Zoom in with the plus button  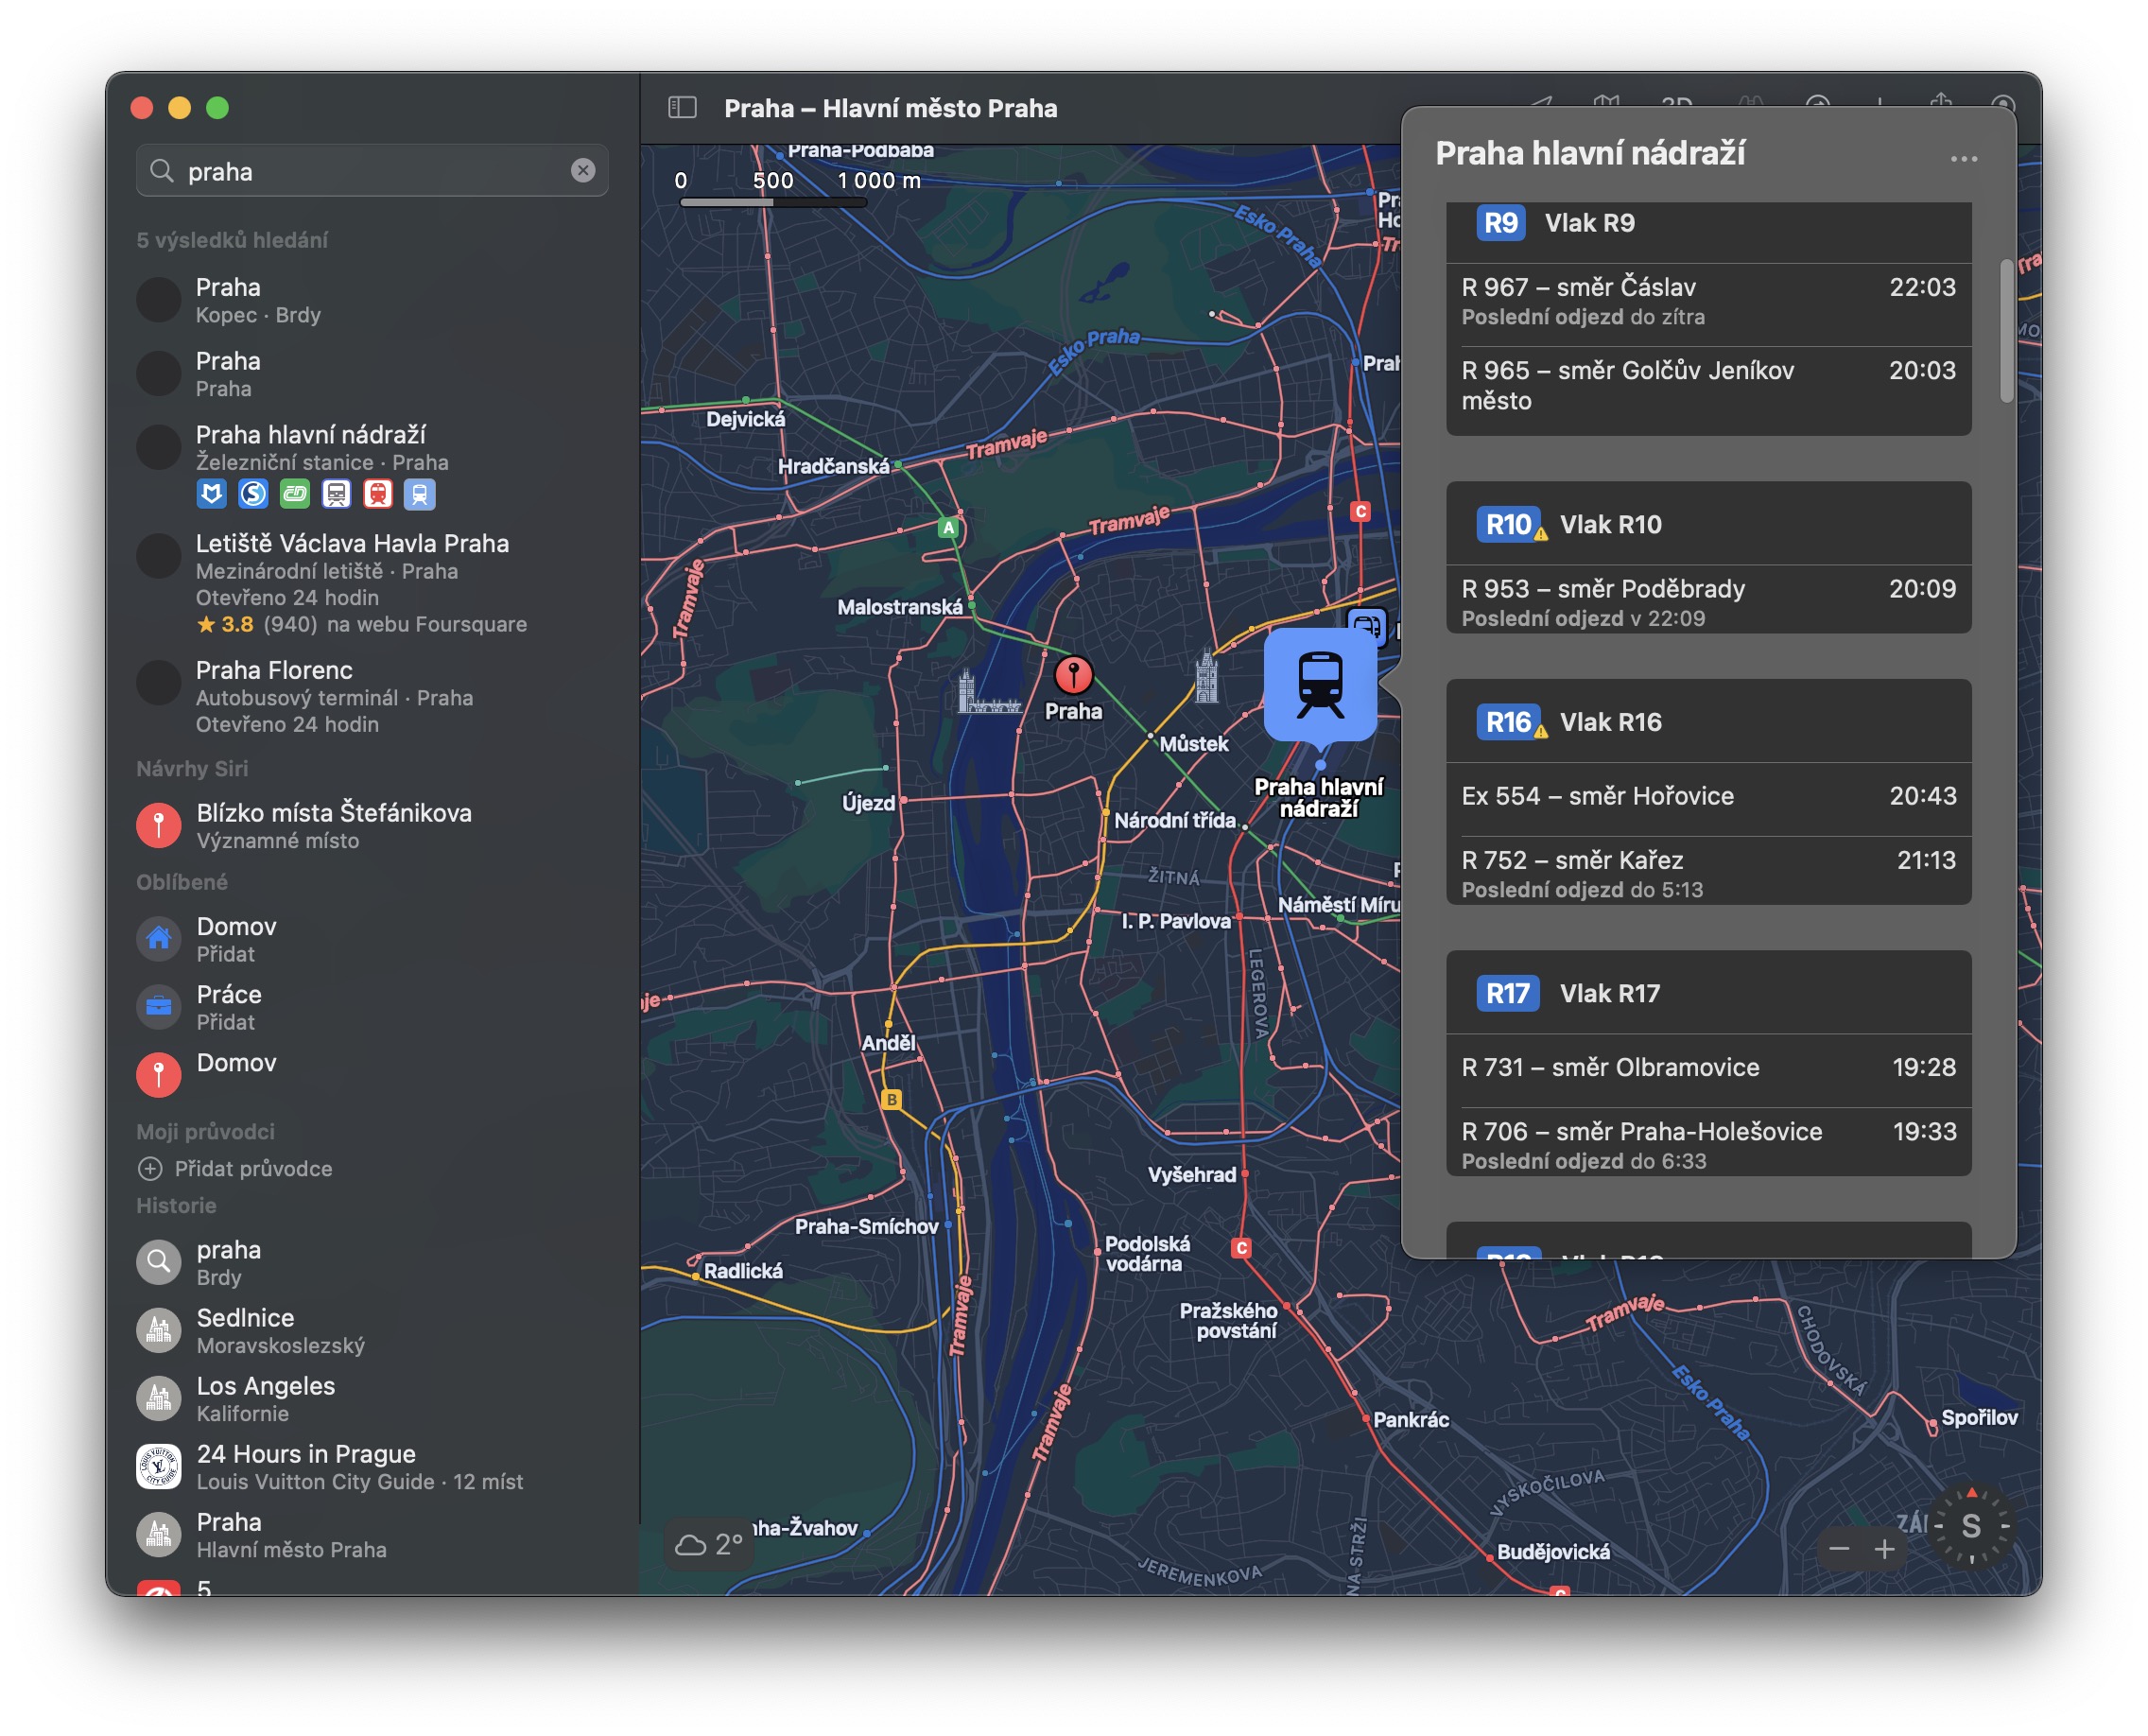(x=1885, y=1549)
